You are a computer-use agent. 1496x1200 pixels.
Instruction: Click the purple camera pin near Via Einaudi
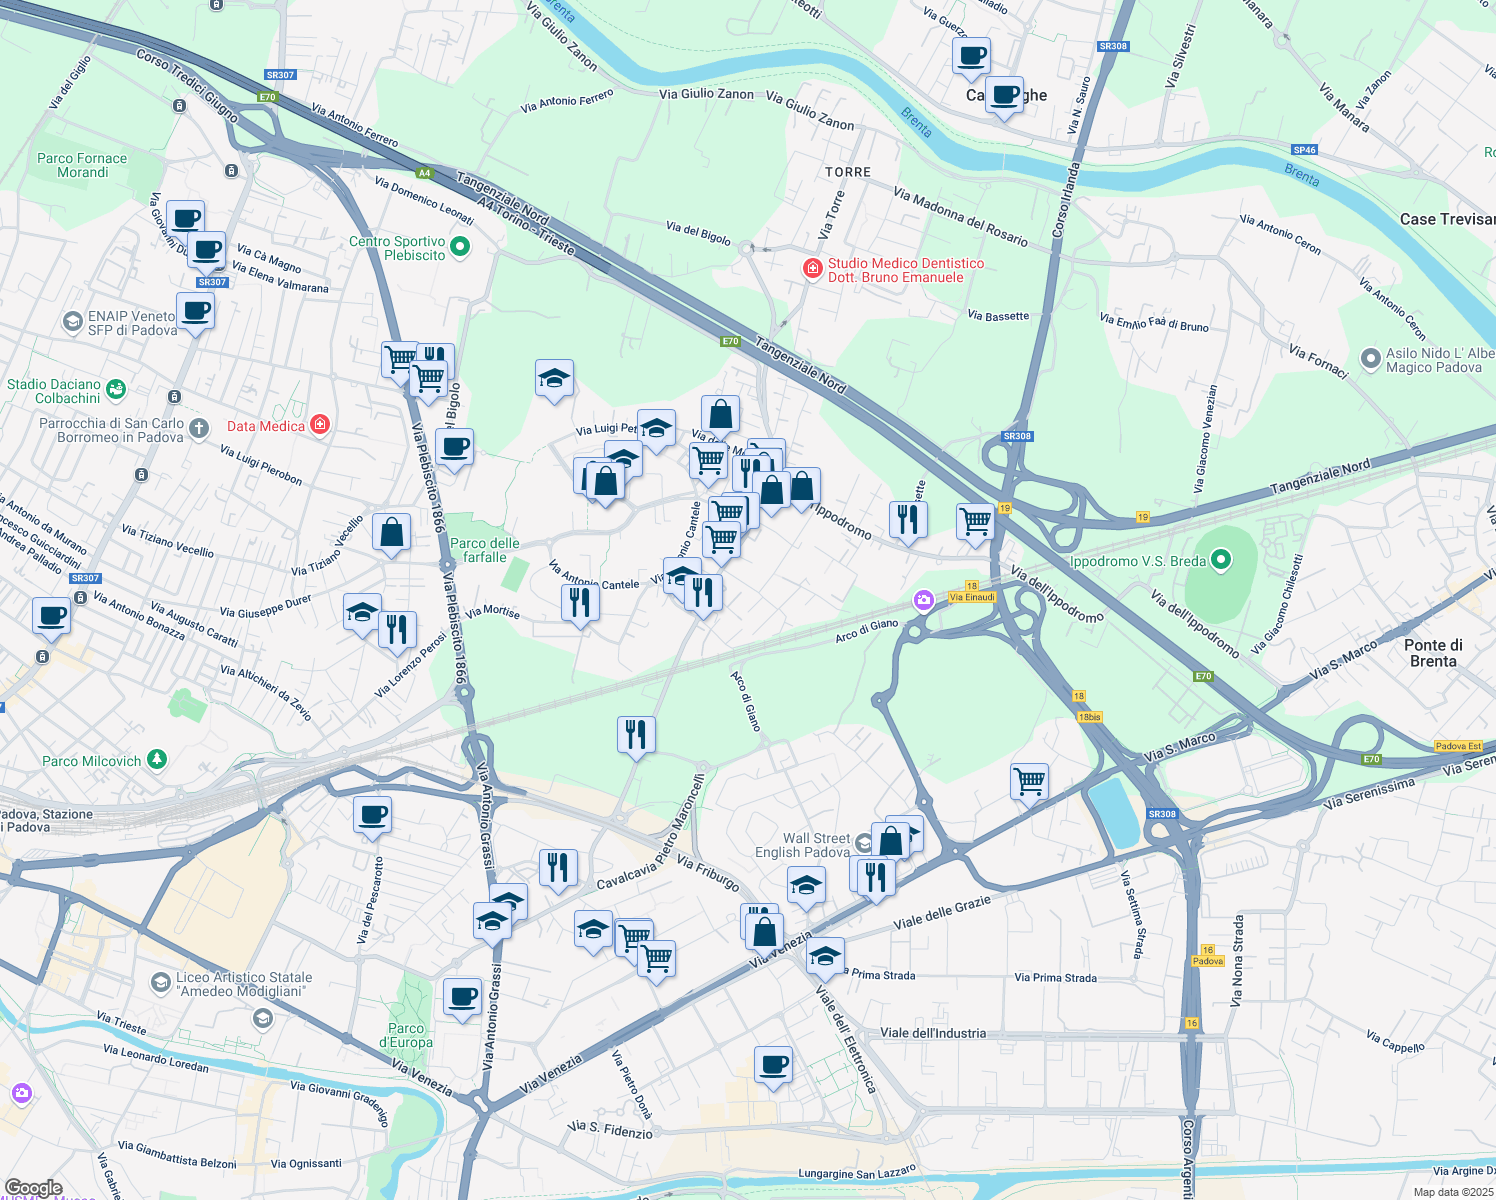coord(924,600)
